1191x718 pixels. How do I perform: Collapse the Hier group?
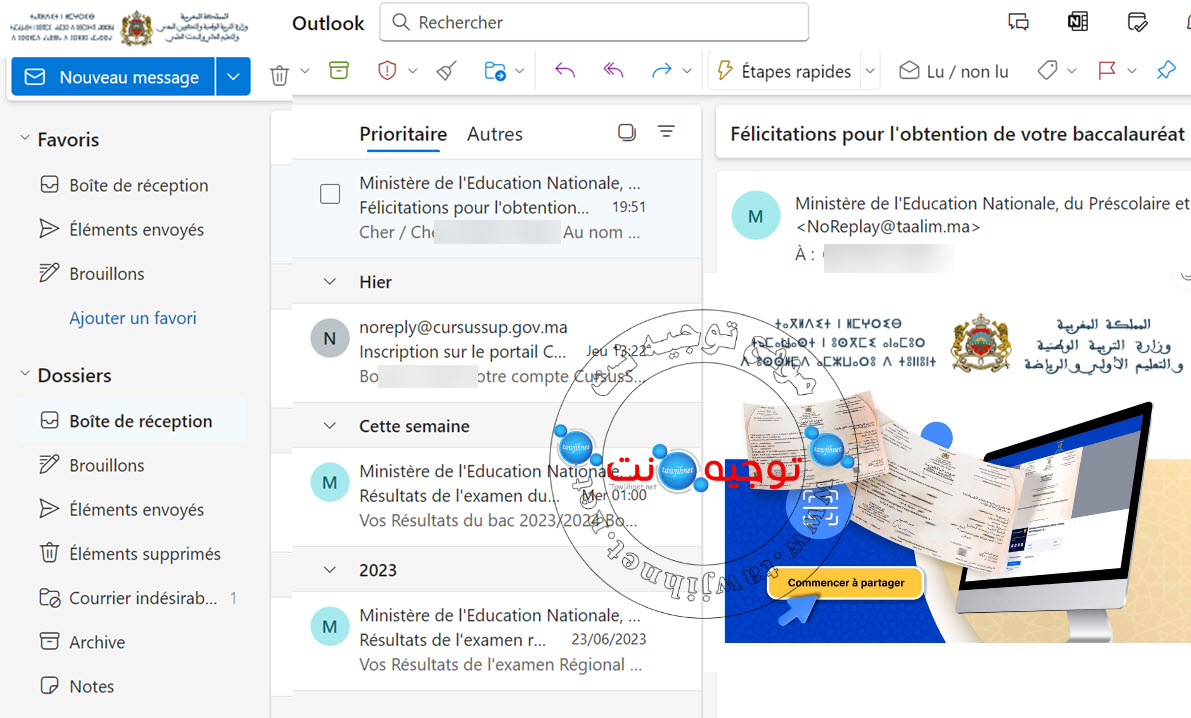330,282
